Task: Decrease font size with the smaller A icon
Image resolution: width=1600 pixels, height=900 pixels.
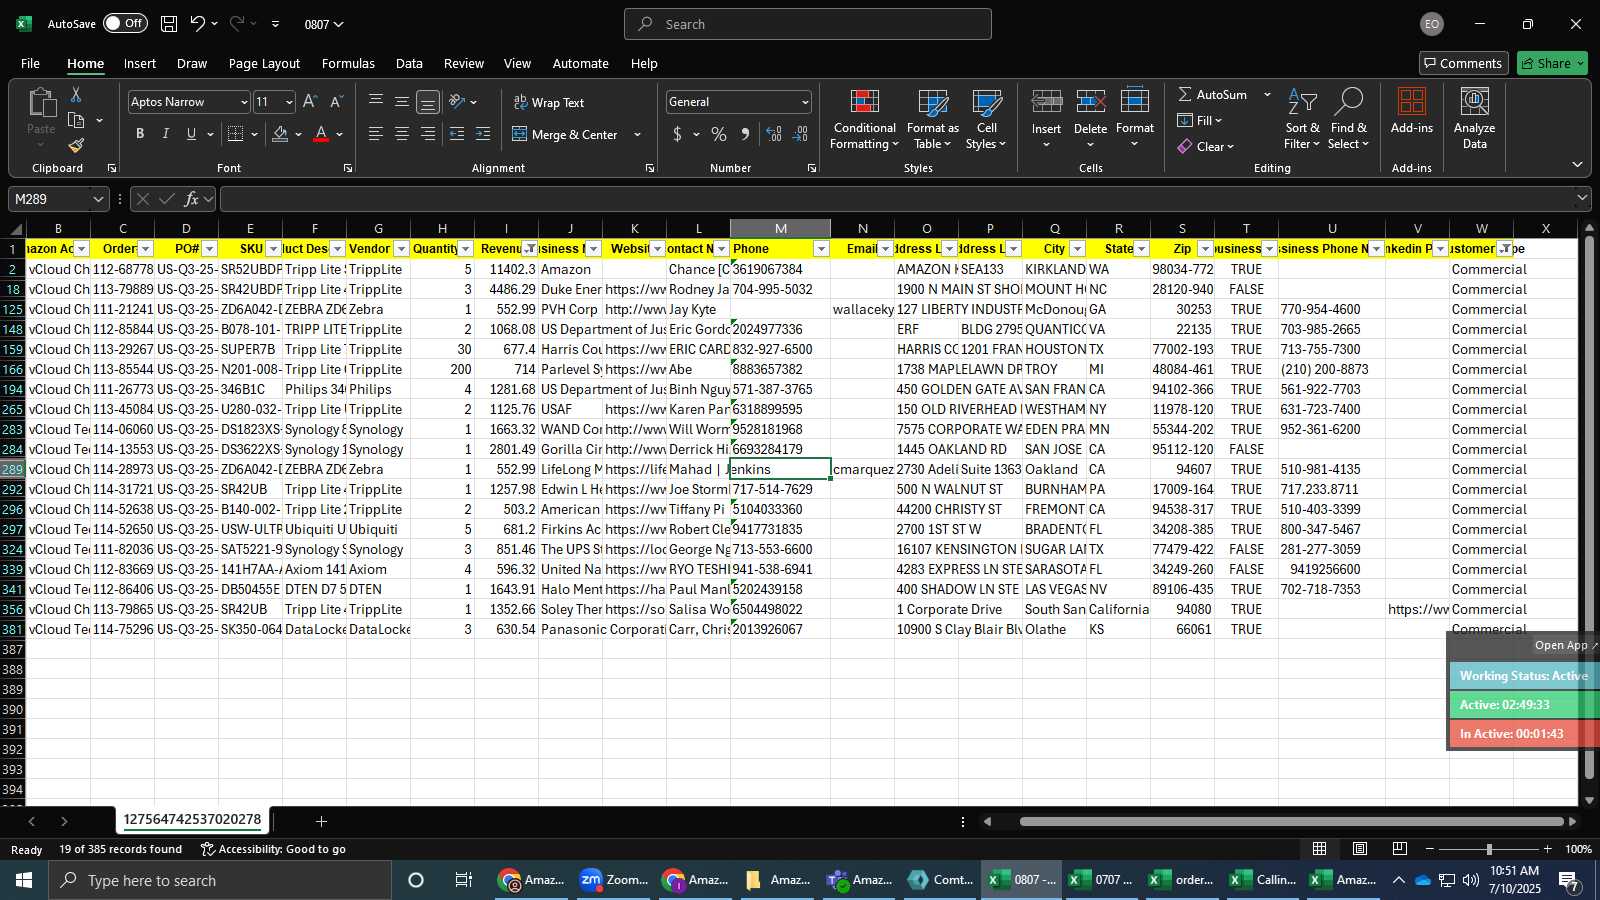Action: point(336,102)
